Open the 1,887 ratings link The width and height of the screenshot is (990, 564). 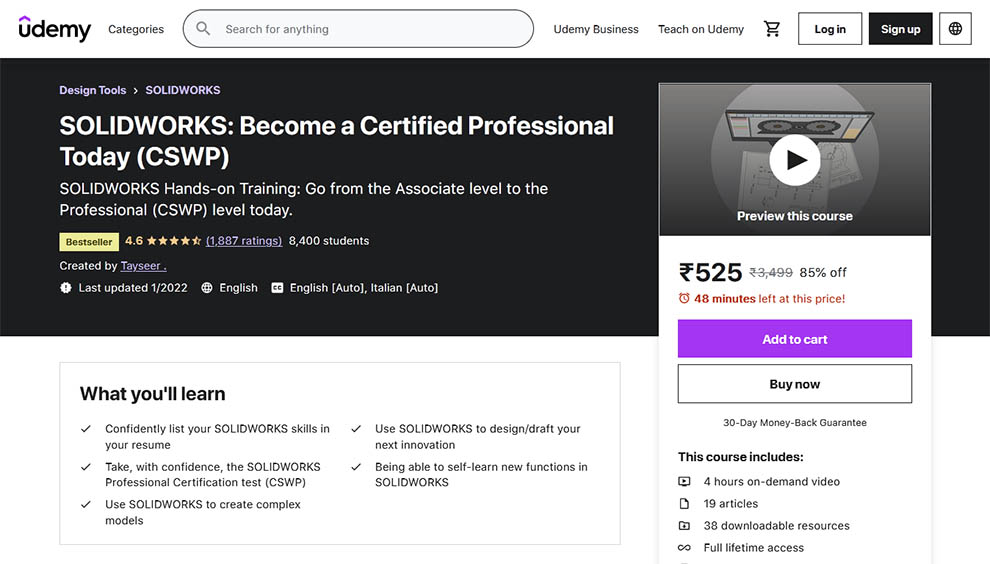tap(243, 241)
